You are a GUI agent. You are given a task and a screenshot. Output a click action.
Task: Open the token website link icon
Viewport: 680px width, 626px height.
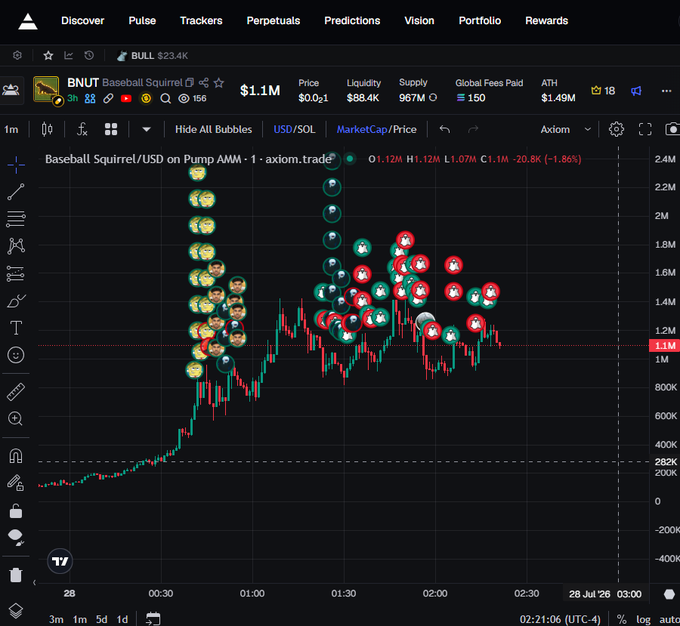tap(108, 99)
